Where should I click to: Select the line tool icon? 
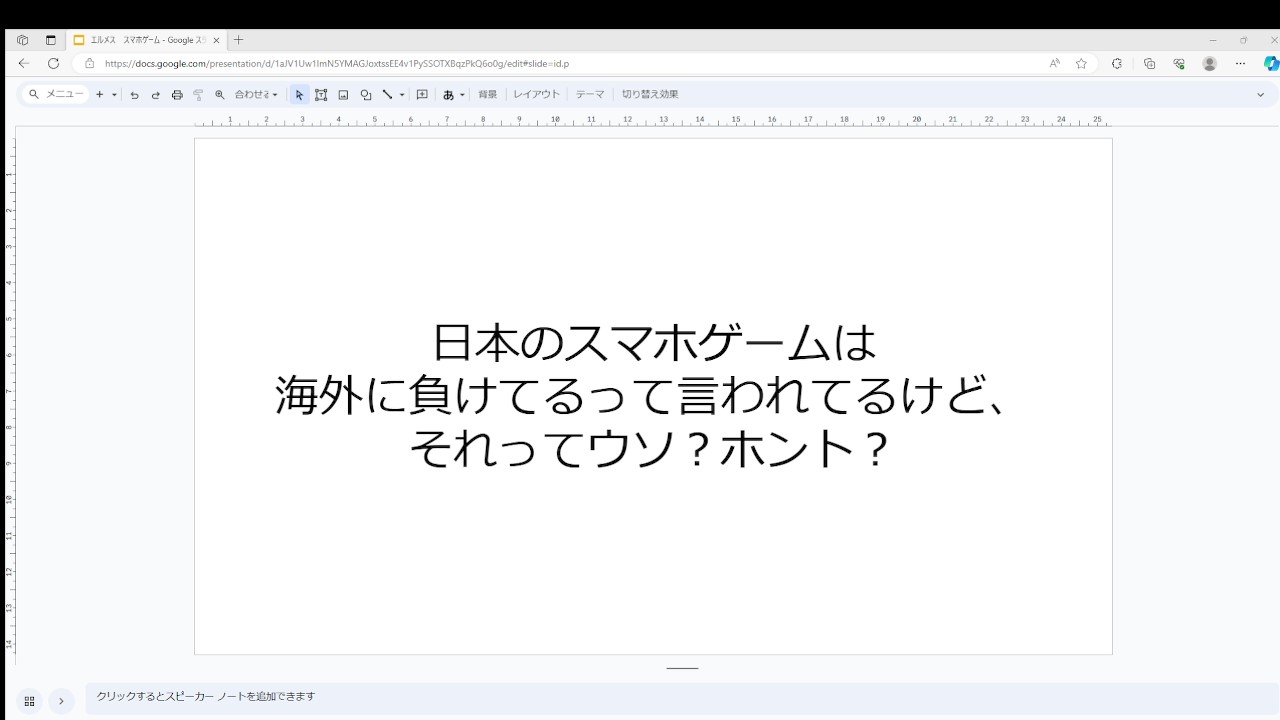click(x=387, y=95)
